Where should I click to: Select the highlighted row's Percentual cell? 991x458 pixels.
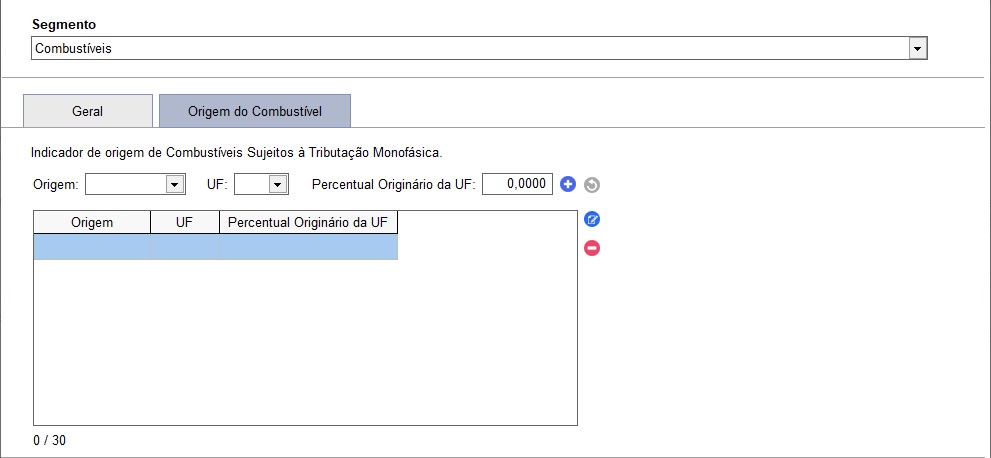(308, 247)
